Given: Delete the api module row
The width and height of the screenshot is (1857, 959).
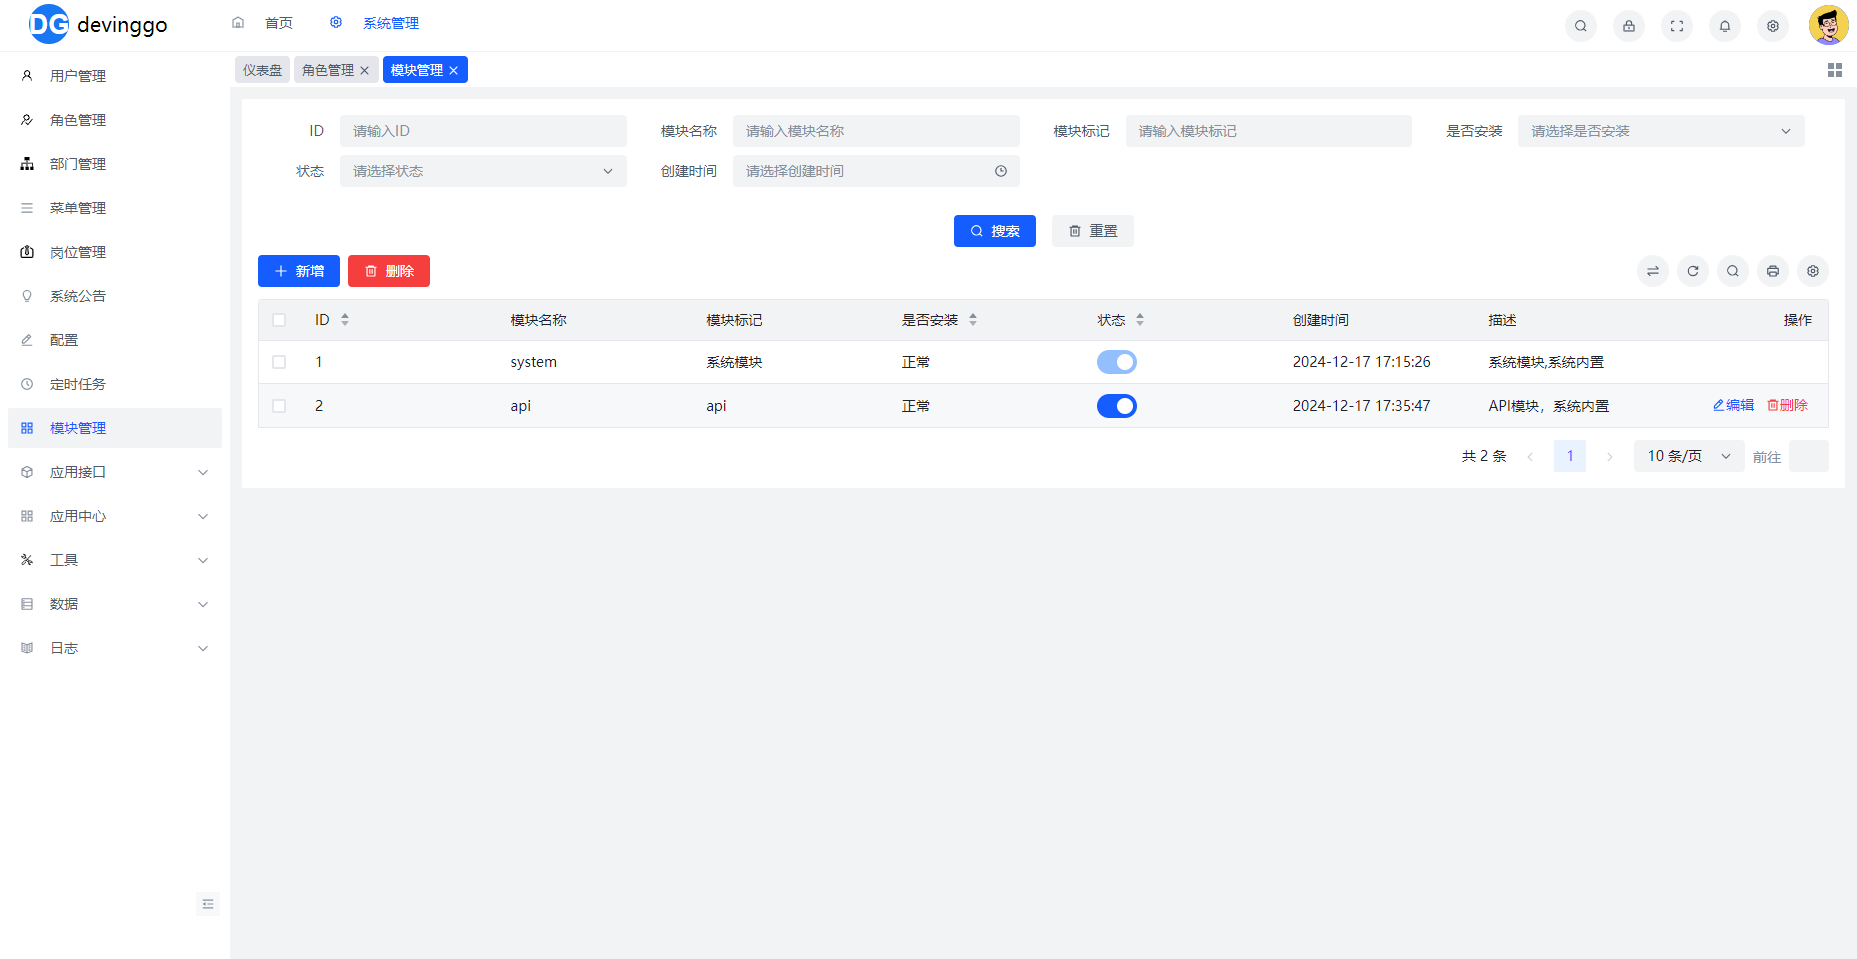Looking at the screenshot, I should pyautogui.click(x=1787, y=405).
